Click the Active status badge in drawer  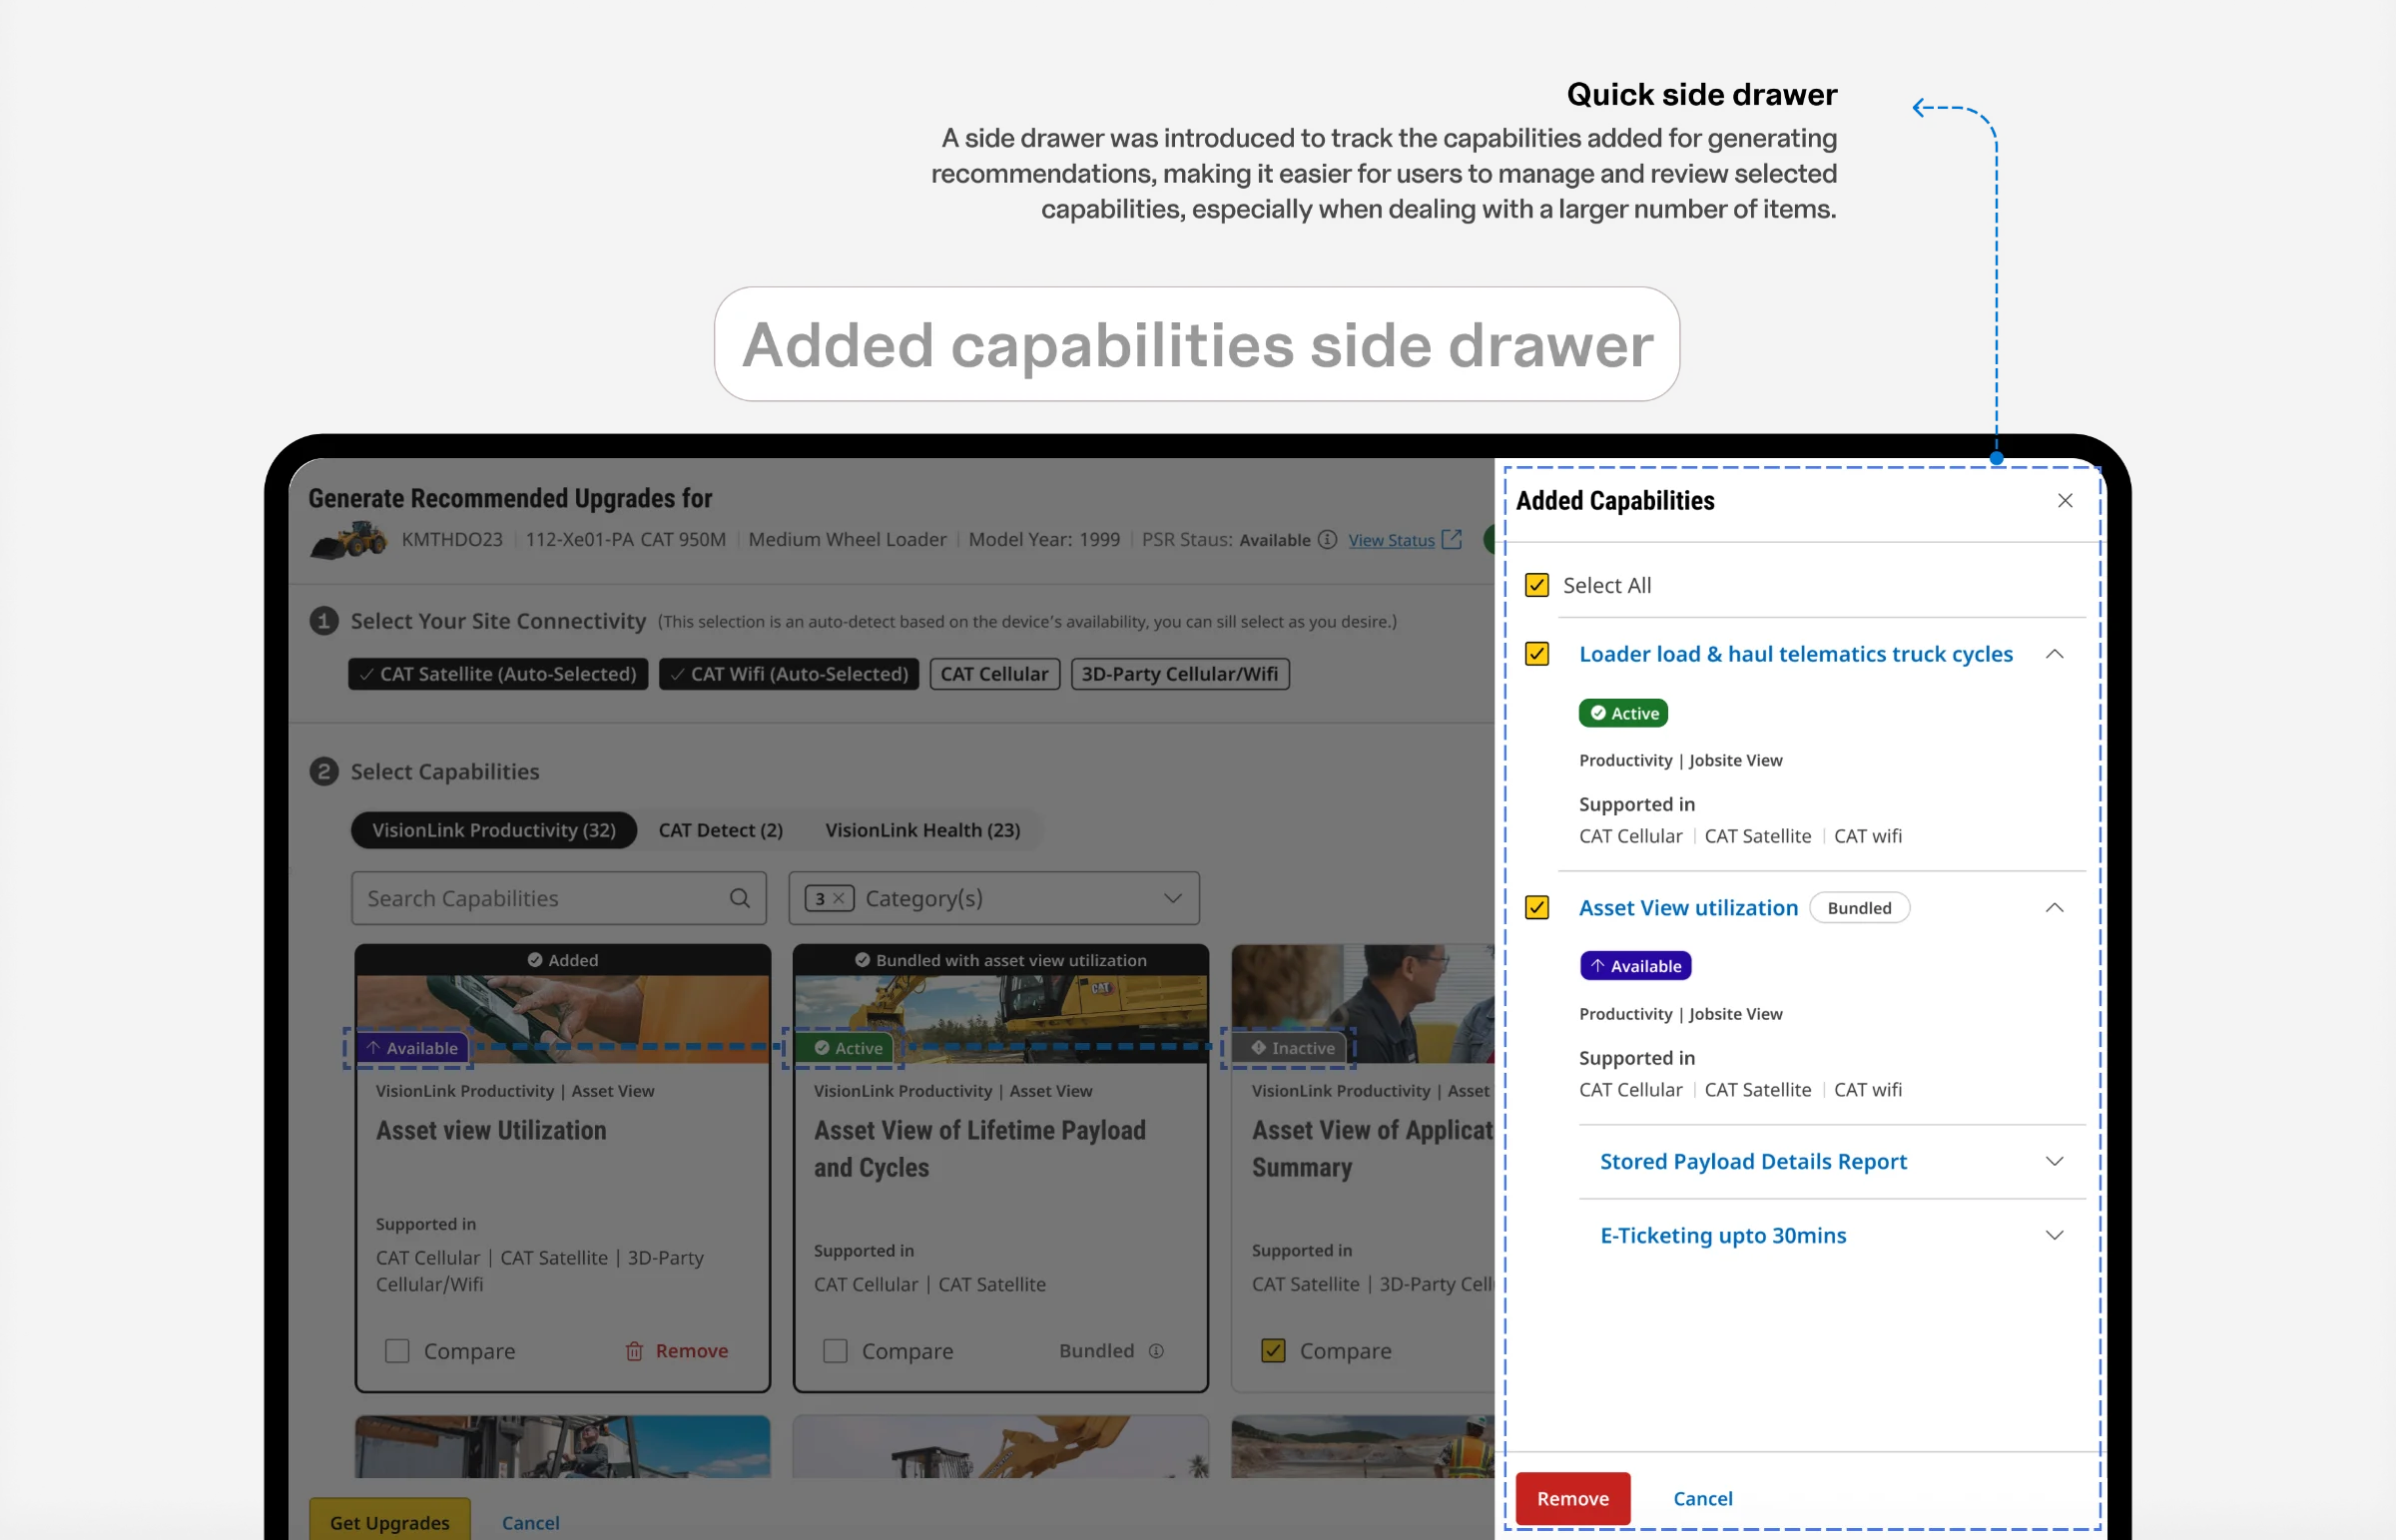[x=1623, y=713]
